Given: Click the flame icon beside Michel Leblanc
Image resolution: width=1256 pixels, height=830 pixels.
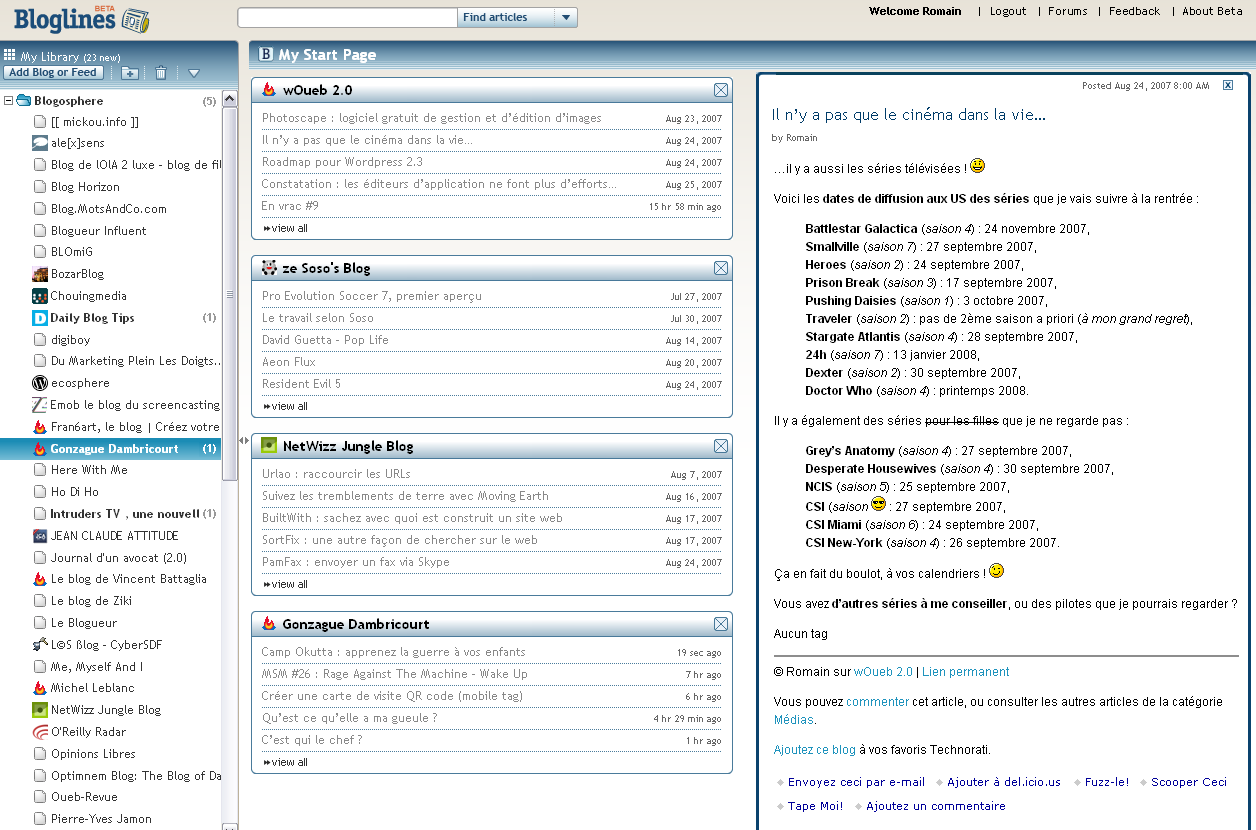Looking at the screenshot, I should 40,688.
